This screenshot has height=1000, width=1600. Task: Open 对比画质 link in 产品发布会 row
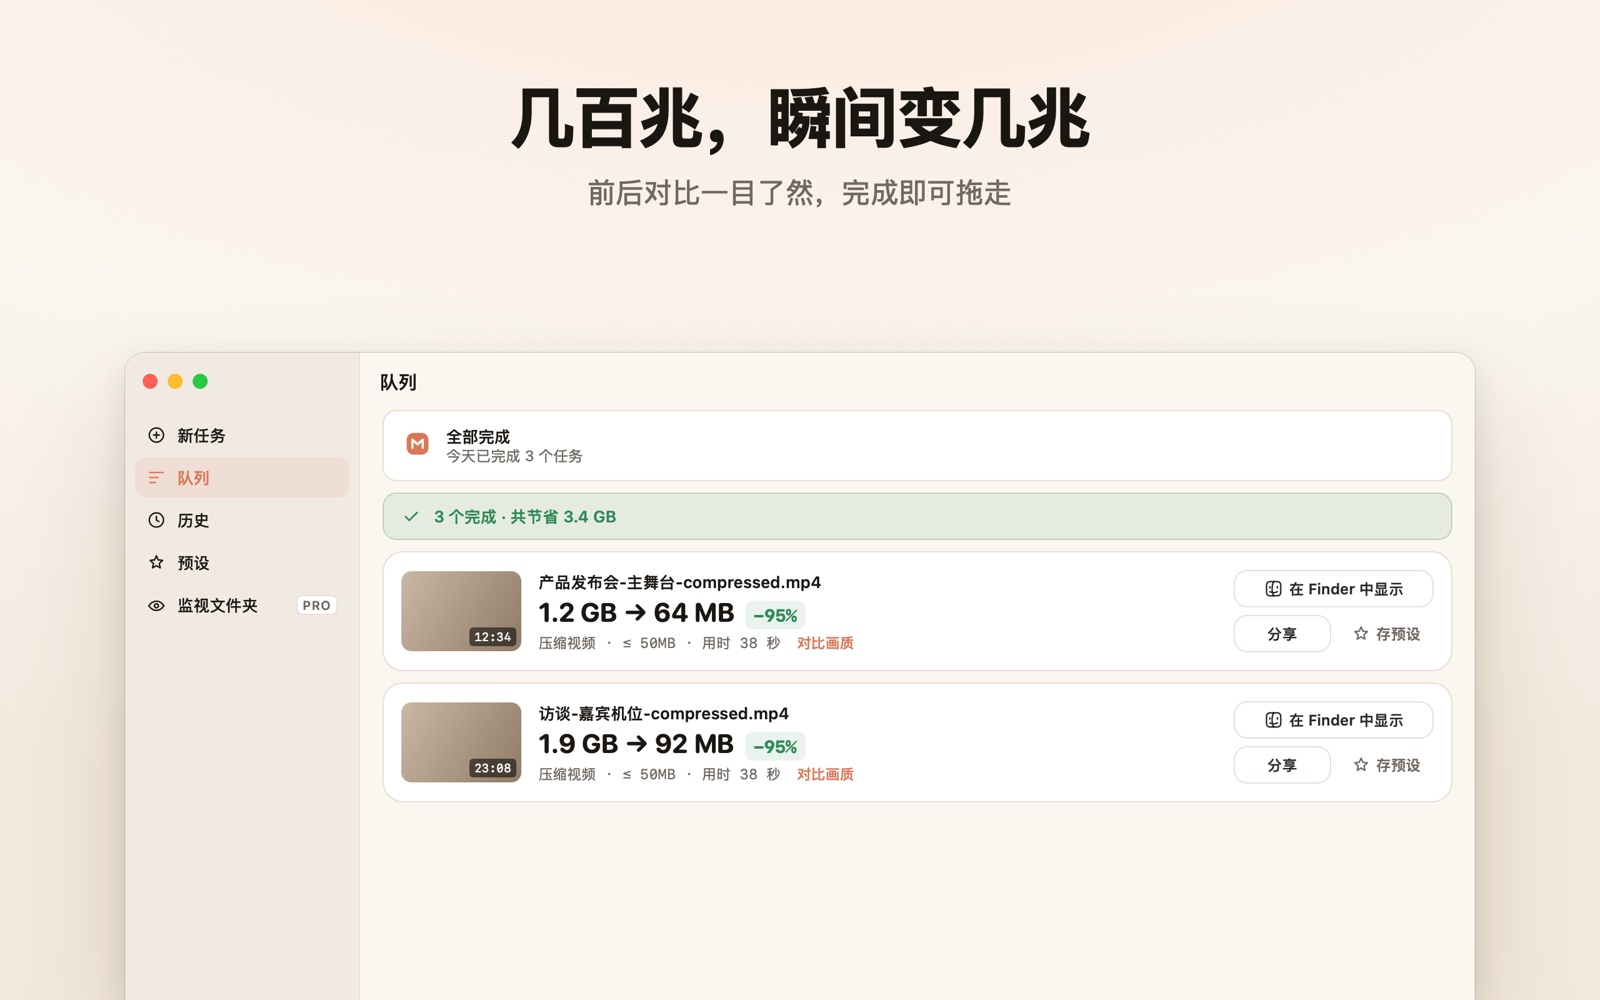click(x=825, y=643)
